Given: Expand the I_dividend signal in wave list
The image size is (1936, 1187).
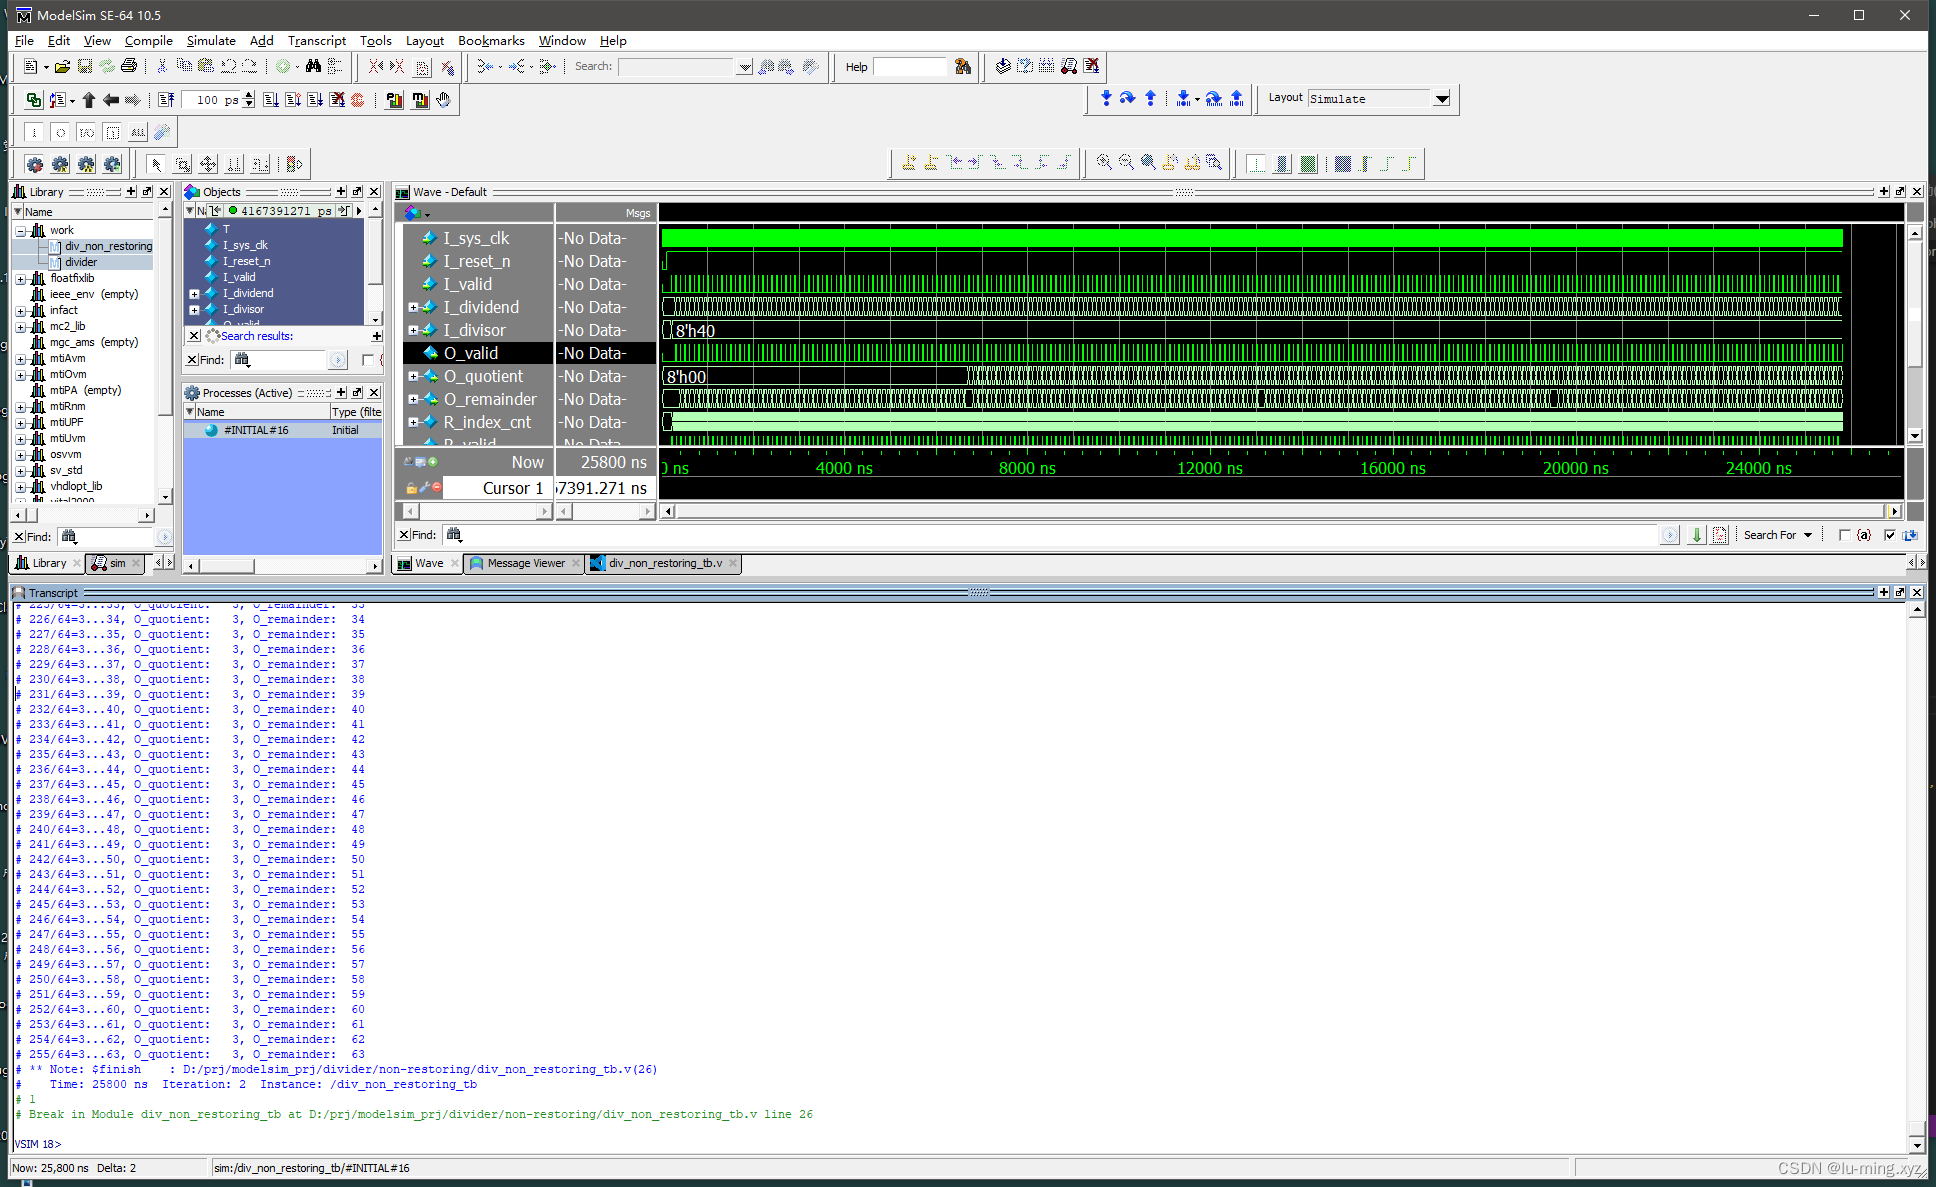Looking at the screenshot, I should tap(413, 307).
